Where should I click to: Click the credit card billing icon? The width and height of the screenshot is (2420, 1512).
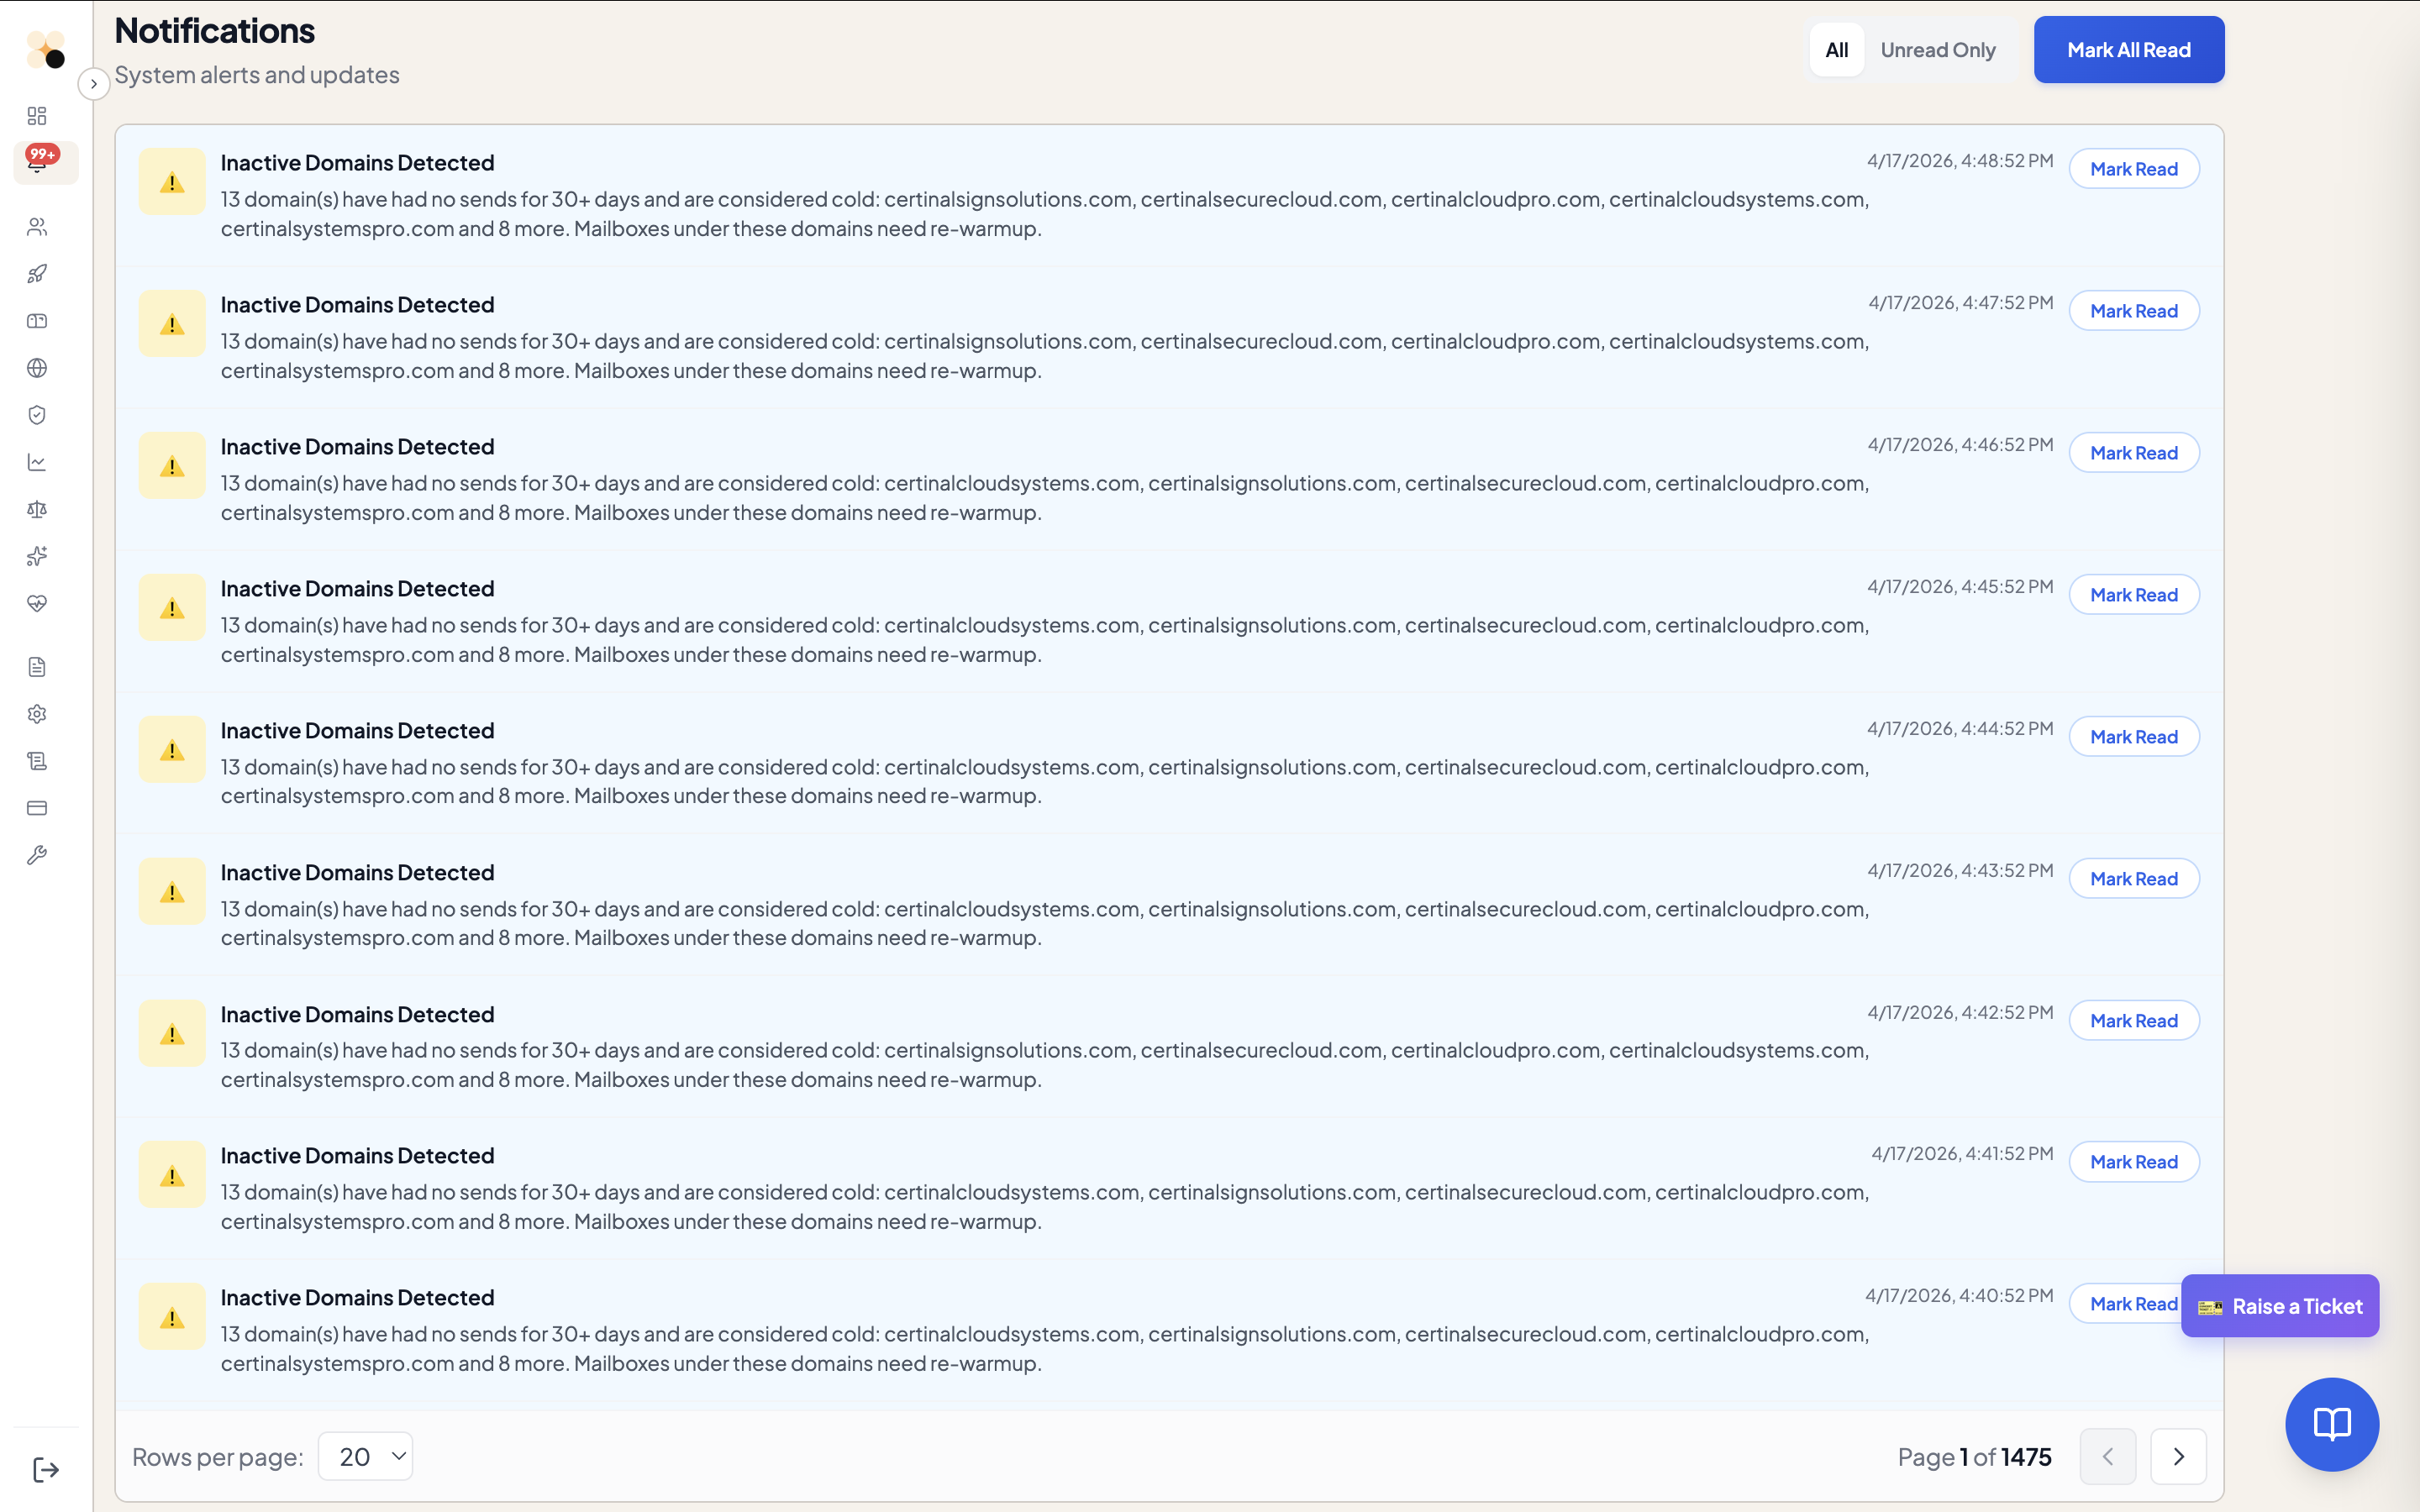pos(37,808)
